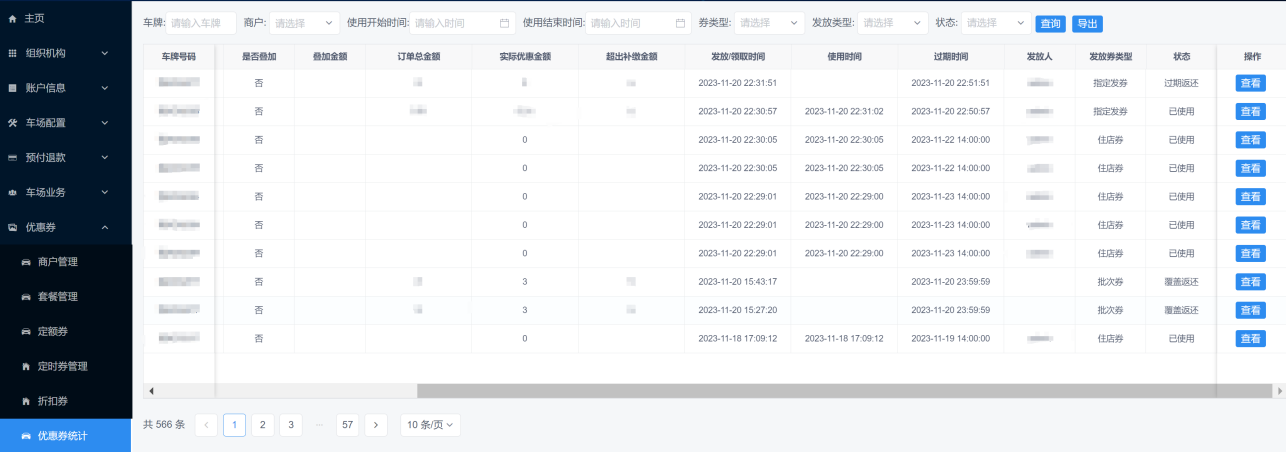Expand the 车场配置 menu chevron

pos(105,123)
